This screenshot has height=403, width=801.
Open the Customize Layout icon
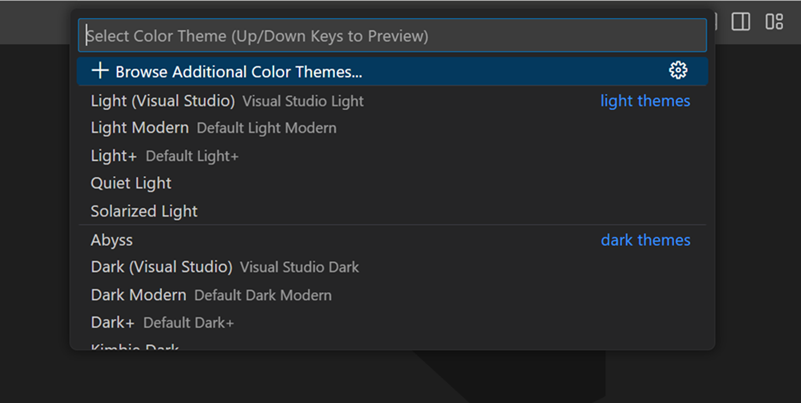[774, 21]
